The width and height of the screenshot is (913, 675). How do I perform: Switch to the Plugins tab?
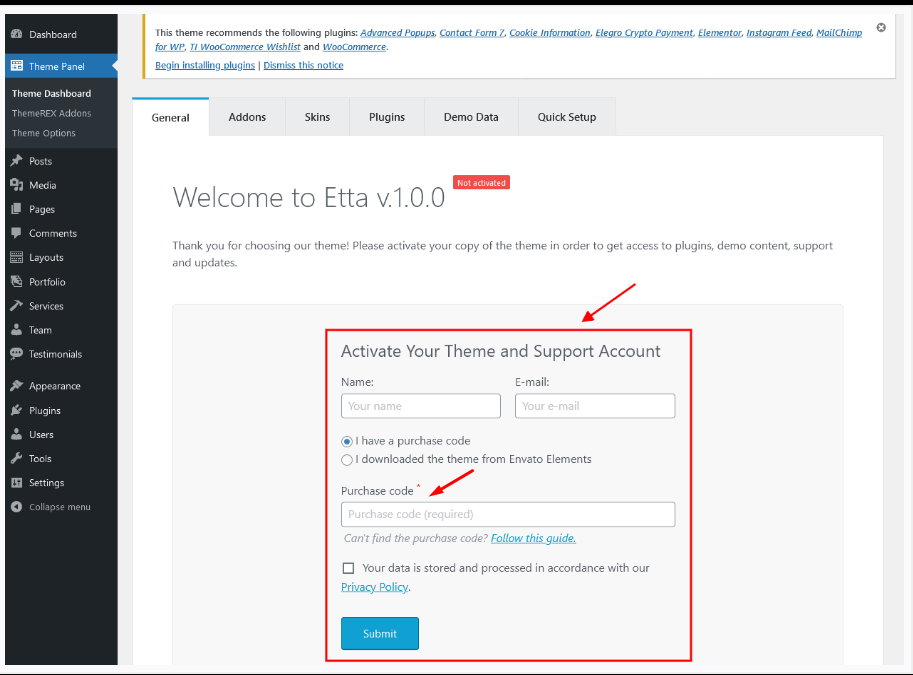(387, 117)
